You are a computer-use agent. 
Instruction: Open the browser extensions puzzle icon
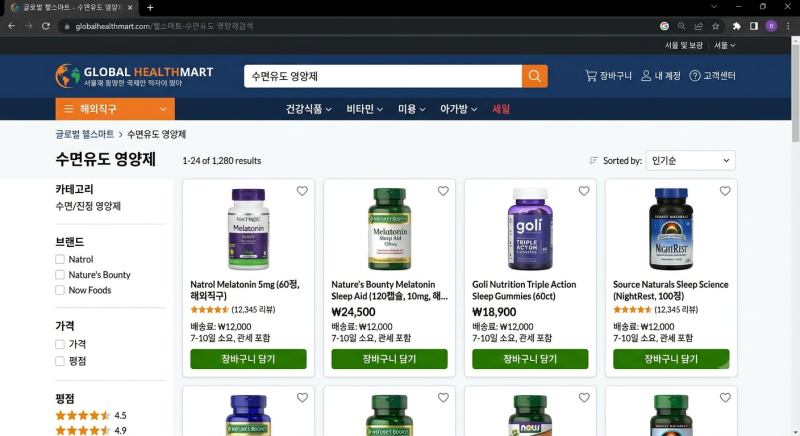pyautogui.click(x=736, y=26)
